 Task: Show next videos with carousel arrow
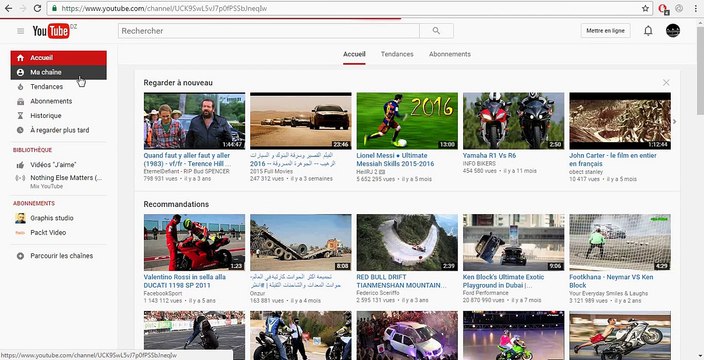[x=674, y=121]
